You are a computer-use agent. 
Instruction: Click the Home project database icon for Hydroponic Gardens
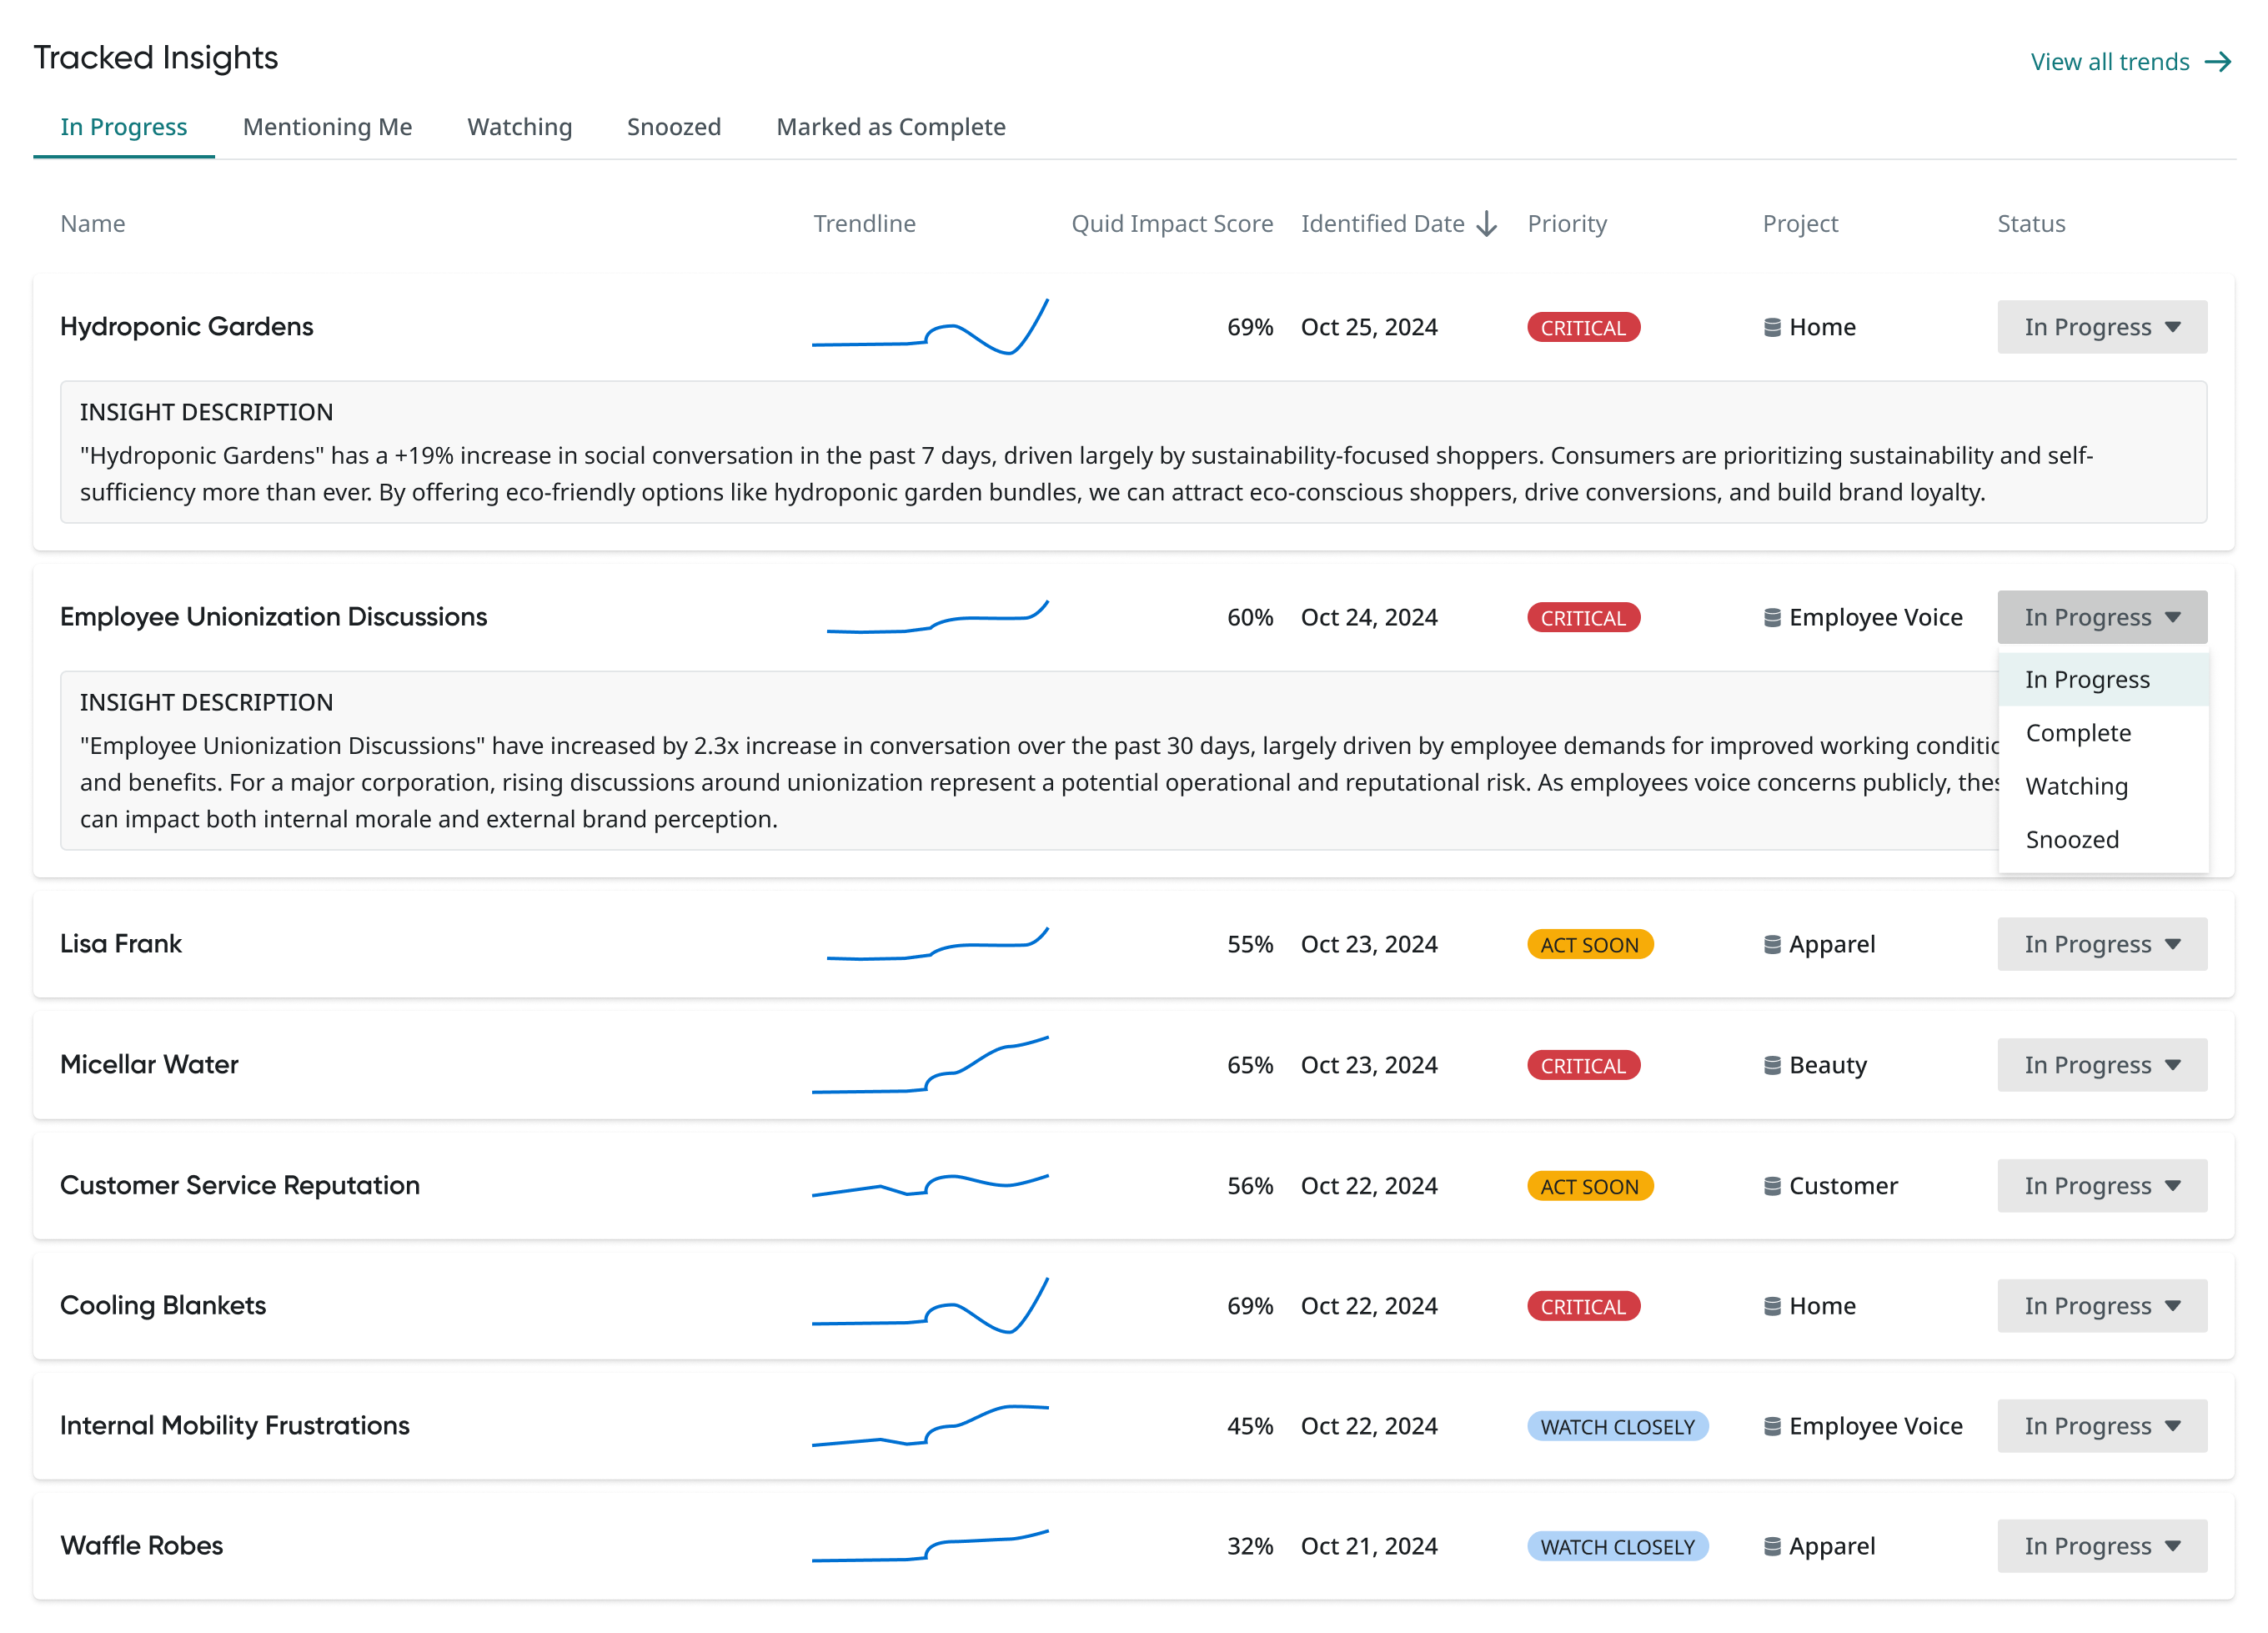(1771, 327)
